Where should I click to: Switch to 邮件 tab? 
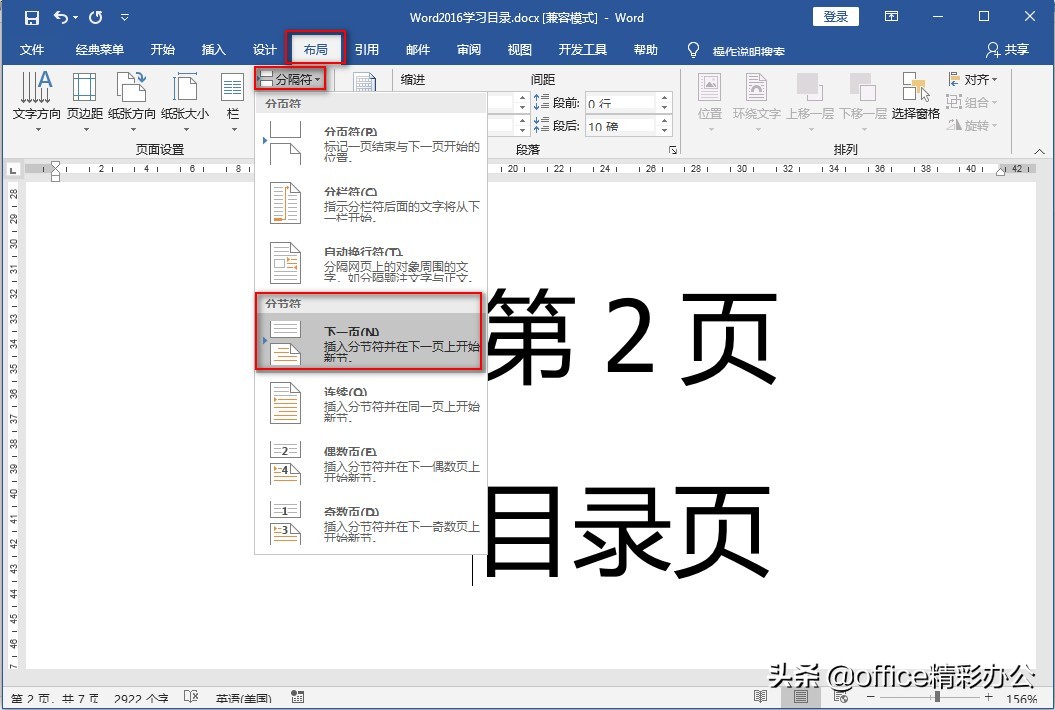(418, 49)
